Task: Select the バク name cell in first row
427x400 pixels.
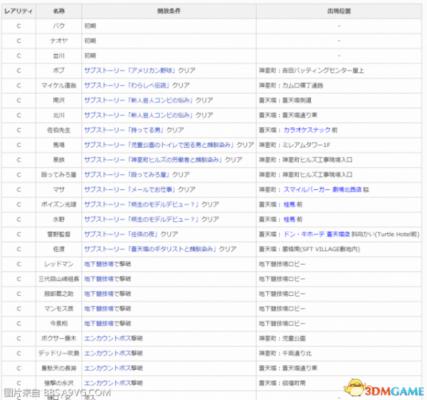Action: click(x=59, y=26)
